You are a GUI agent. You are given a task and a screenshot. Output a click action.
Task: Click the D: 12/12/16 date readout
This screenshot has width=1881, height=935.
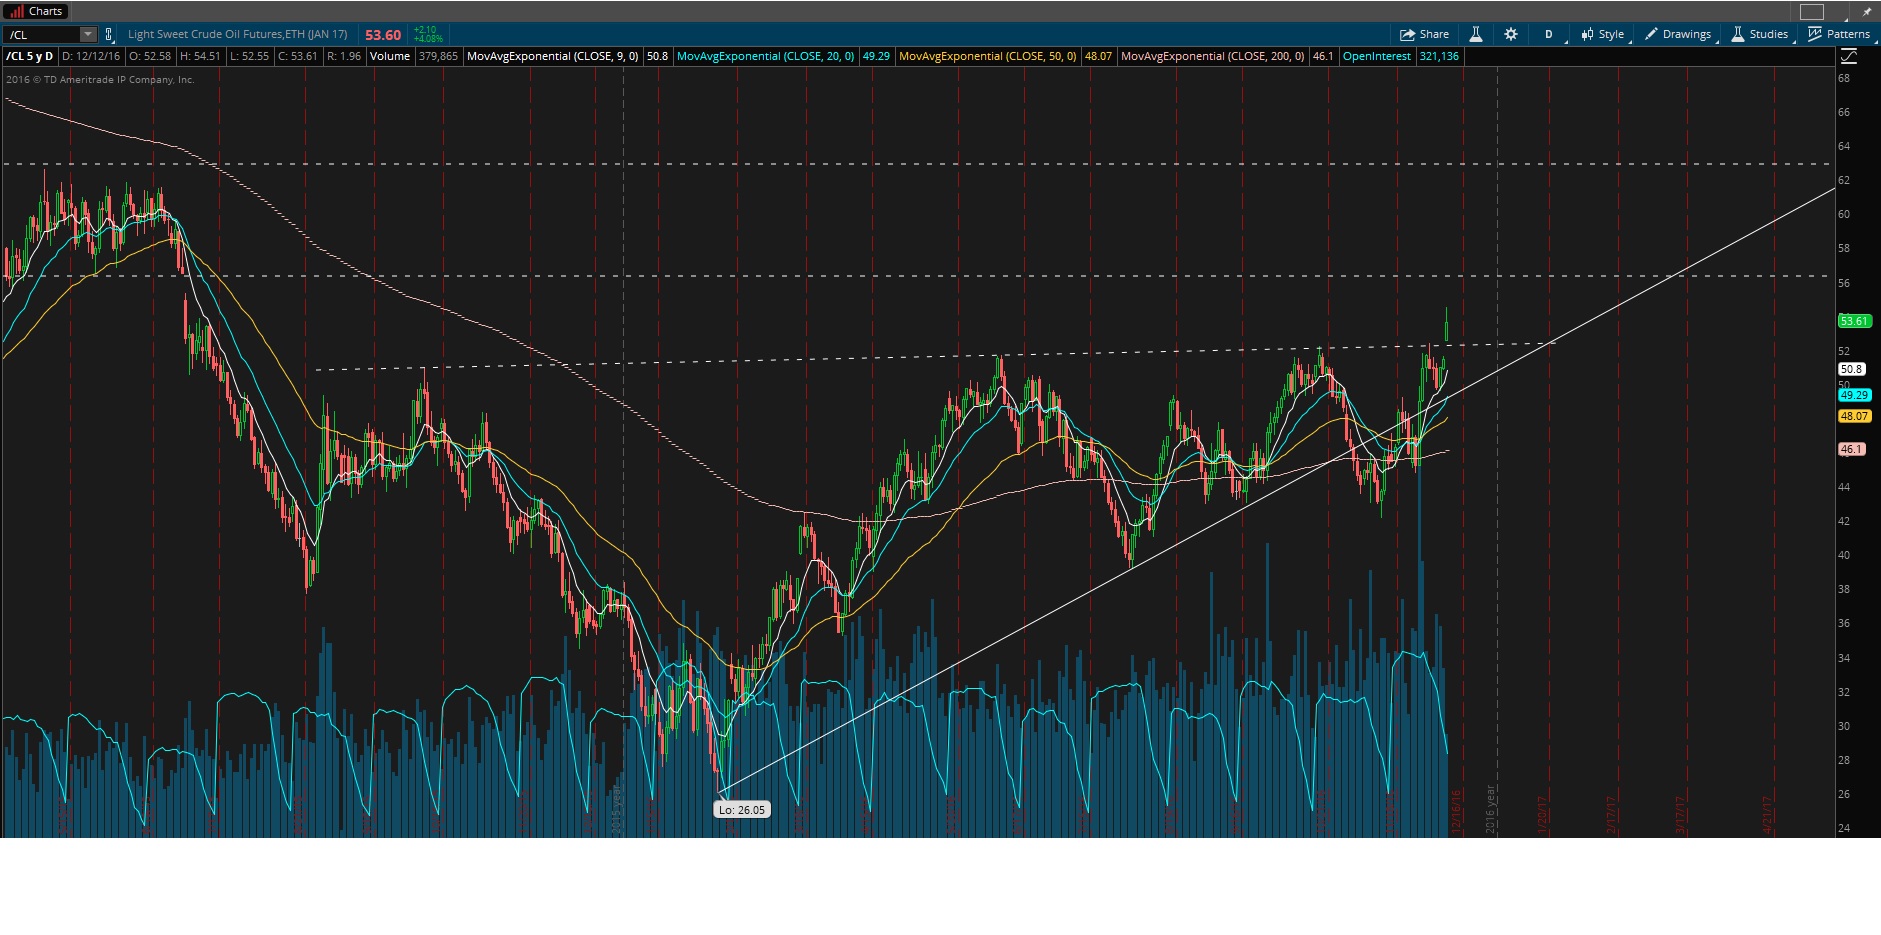[x=91, y=56]
